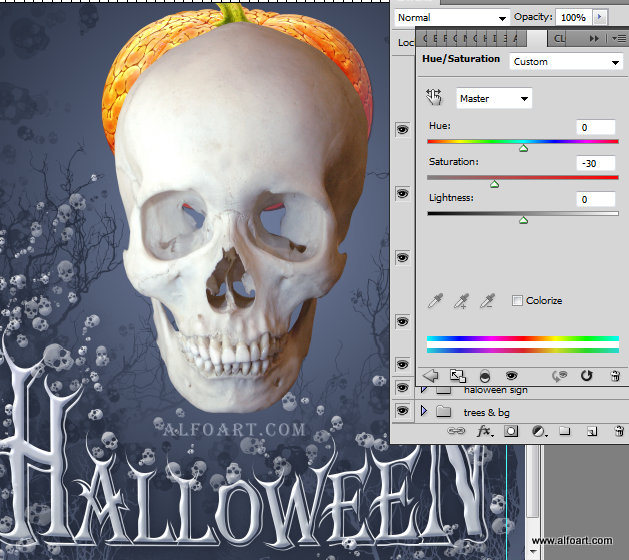This screenshot has width=629, height=560.
Task: Choose the subtract-from-sample eyedropper
Action: point(487,301)
